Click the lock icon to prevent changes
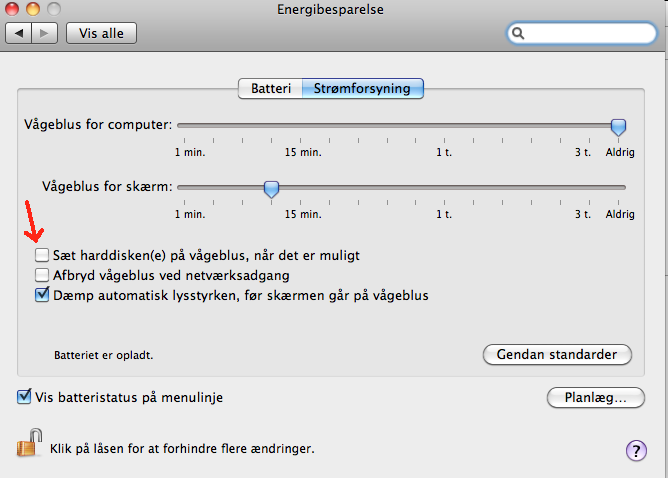Image resolution: width=668 pixels, height=478 pixels. (29, 443)
